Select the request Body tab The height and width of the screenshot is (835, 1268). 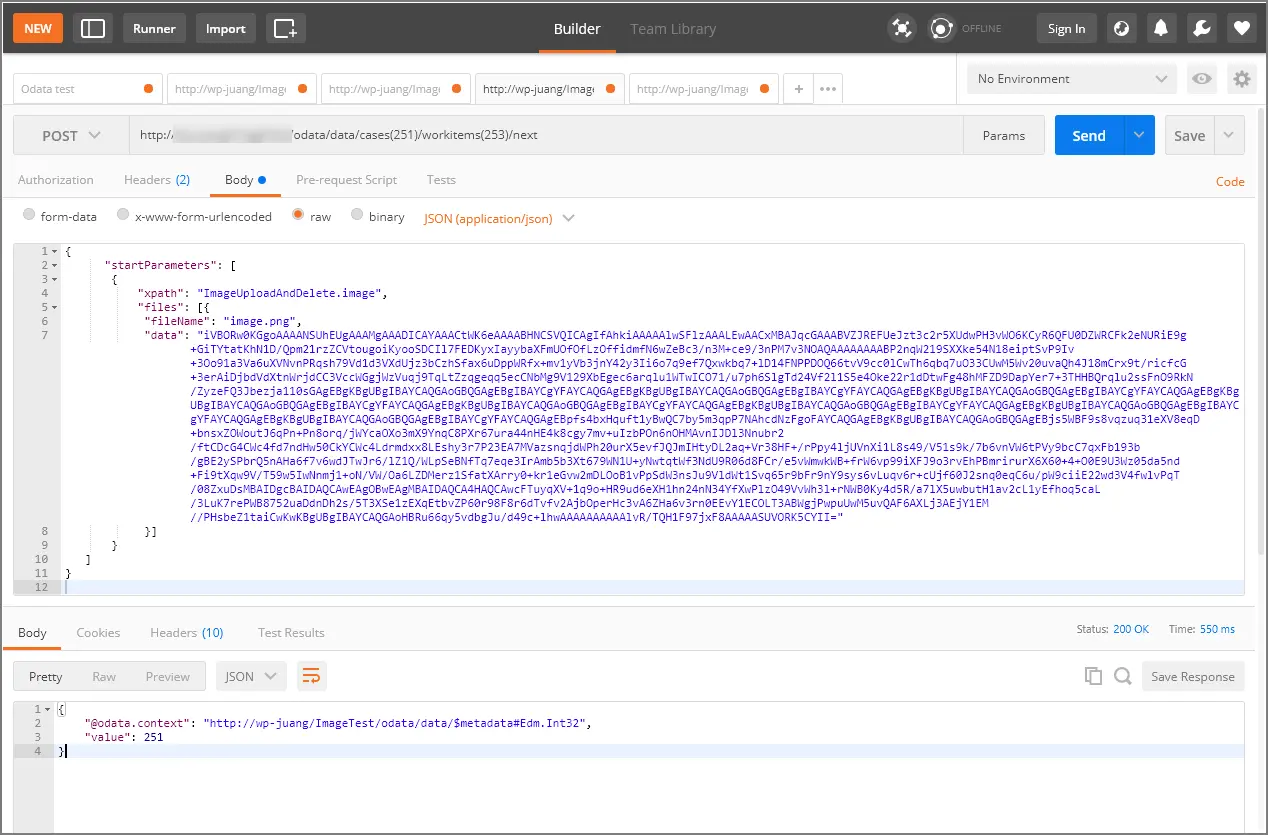coord(245,180)
